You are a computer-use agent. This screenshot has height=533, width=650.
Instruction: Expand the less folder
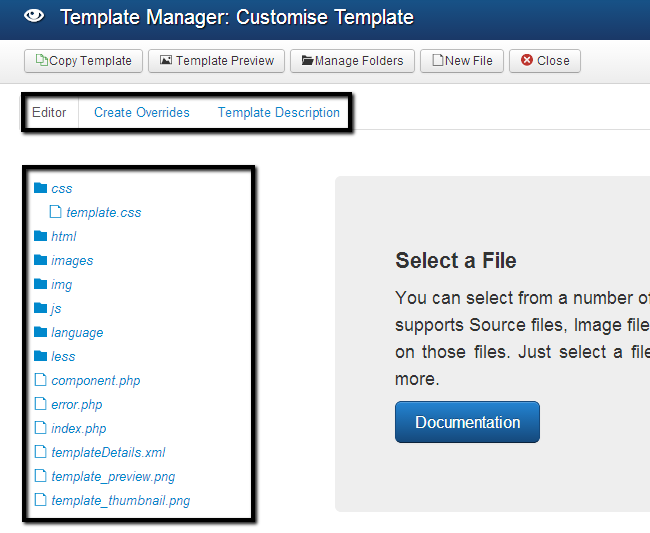(63, 356)
